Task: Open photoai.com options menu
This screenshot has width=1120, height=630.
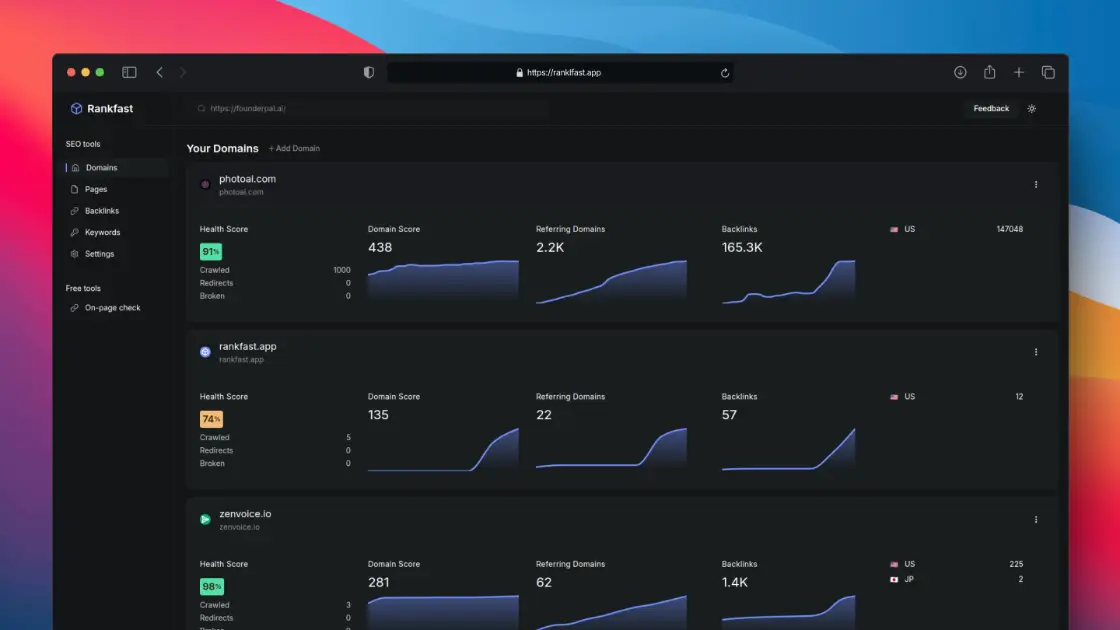Action: point(1036,184)
